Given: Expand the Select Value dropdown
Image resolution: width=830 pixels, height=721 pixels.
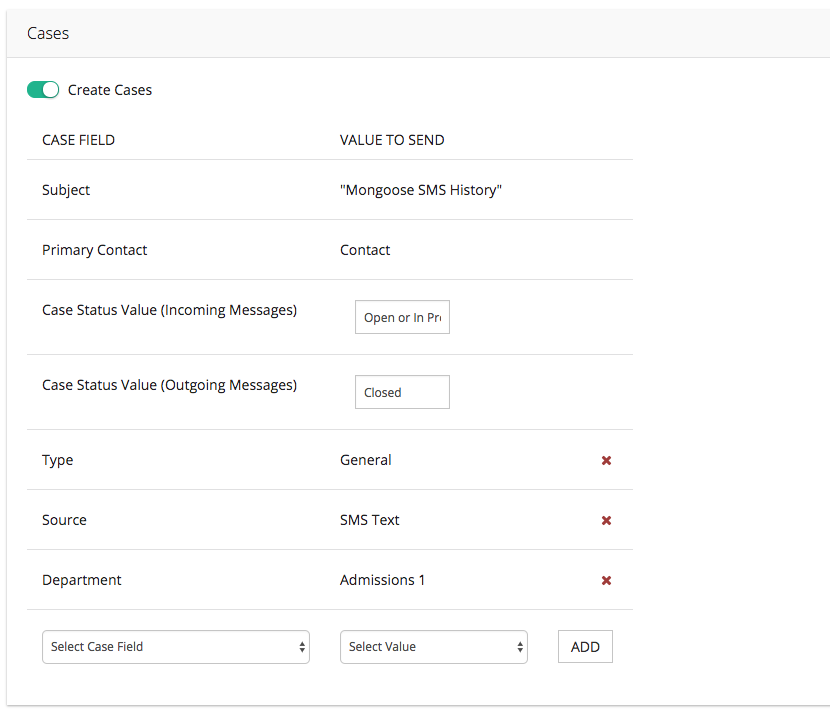Looking at the screenshot, I should (x=433, y=647).
